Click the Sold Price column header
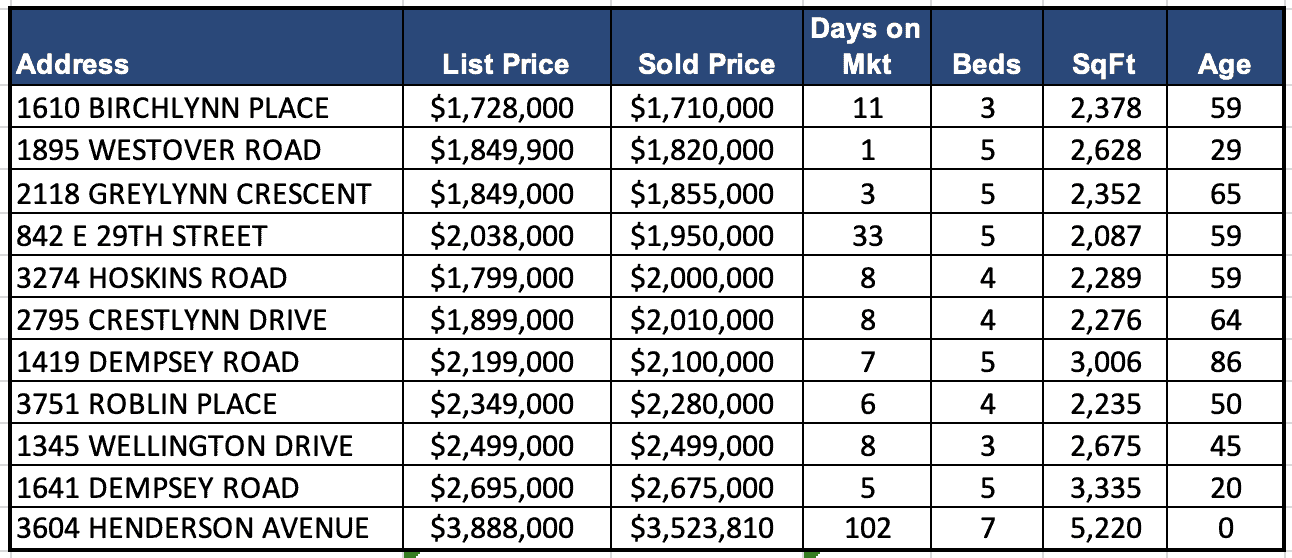1292x558 pixels. (x=706, y=65)
